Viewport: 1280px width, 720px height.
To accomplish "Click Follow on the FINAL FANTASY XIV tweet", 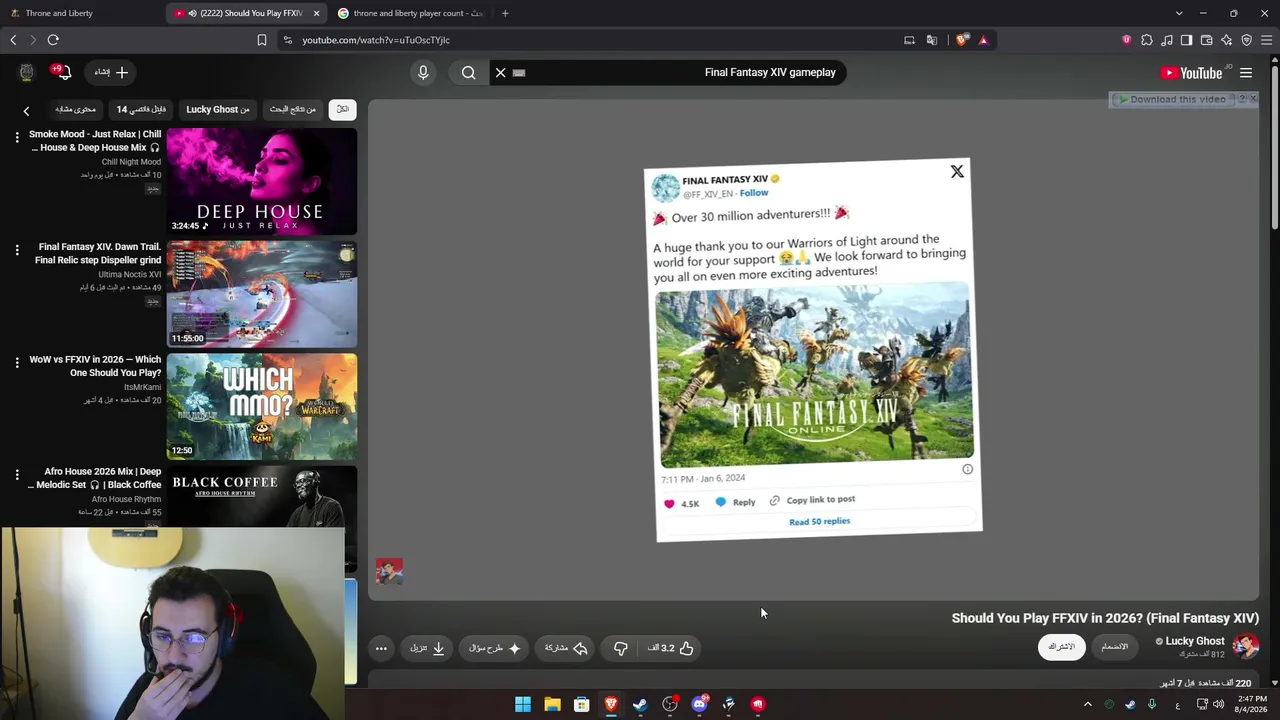I will pyautogui.click(x=754, y=193).
